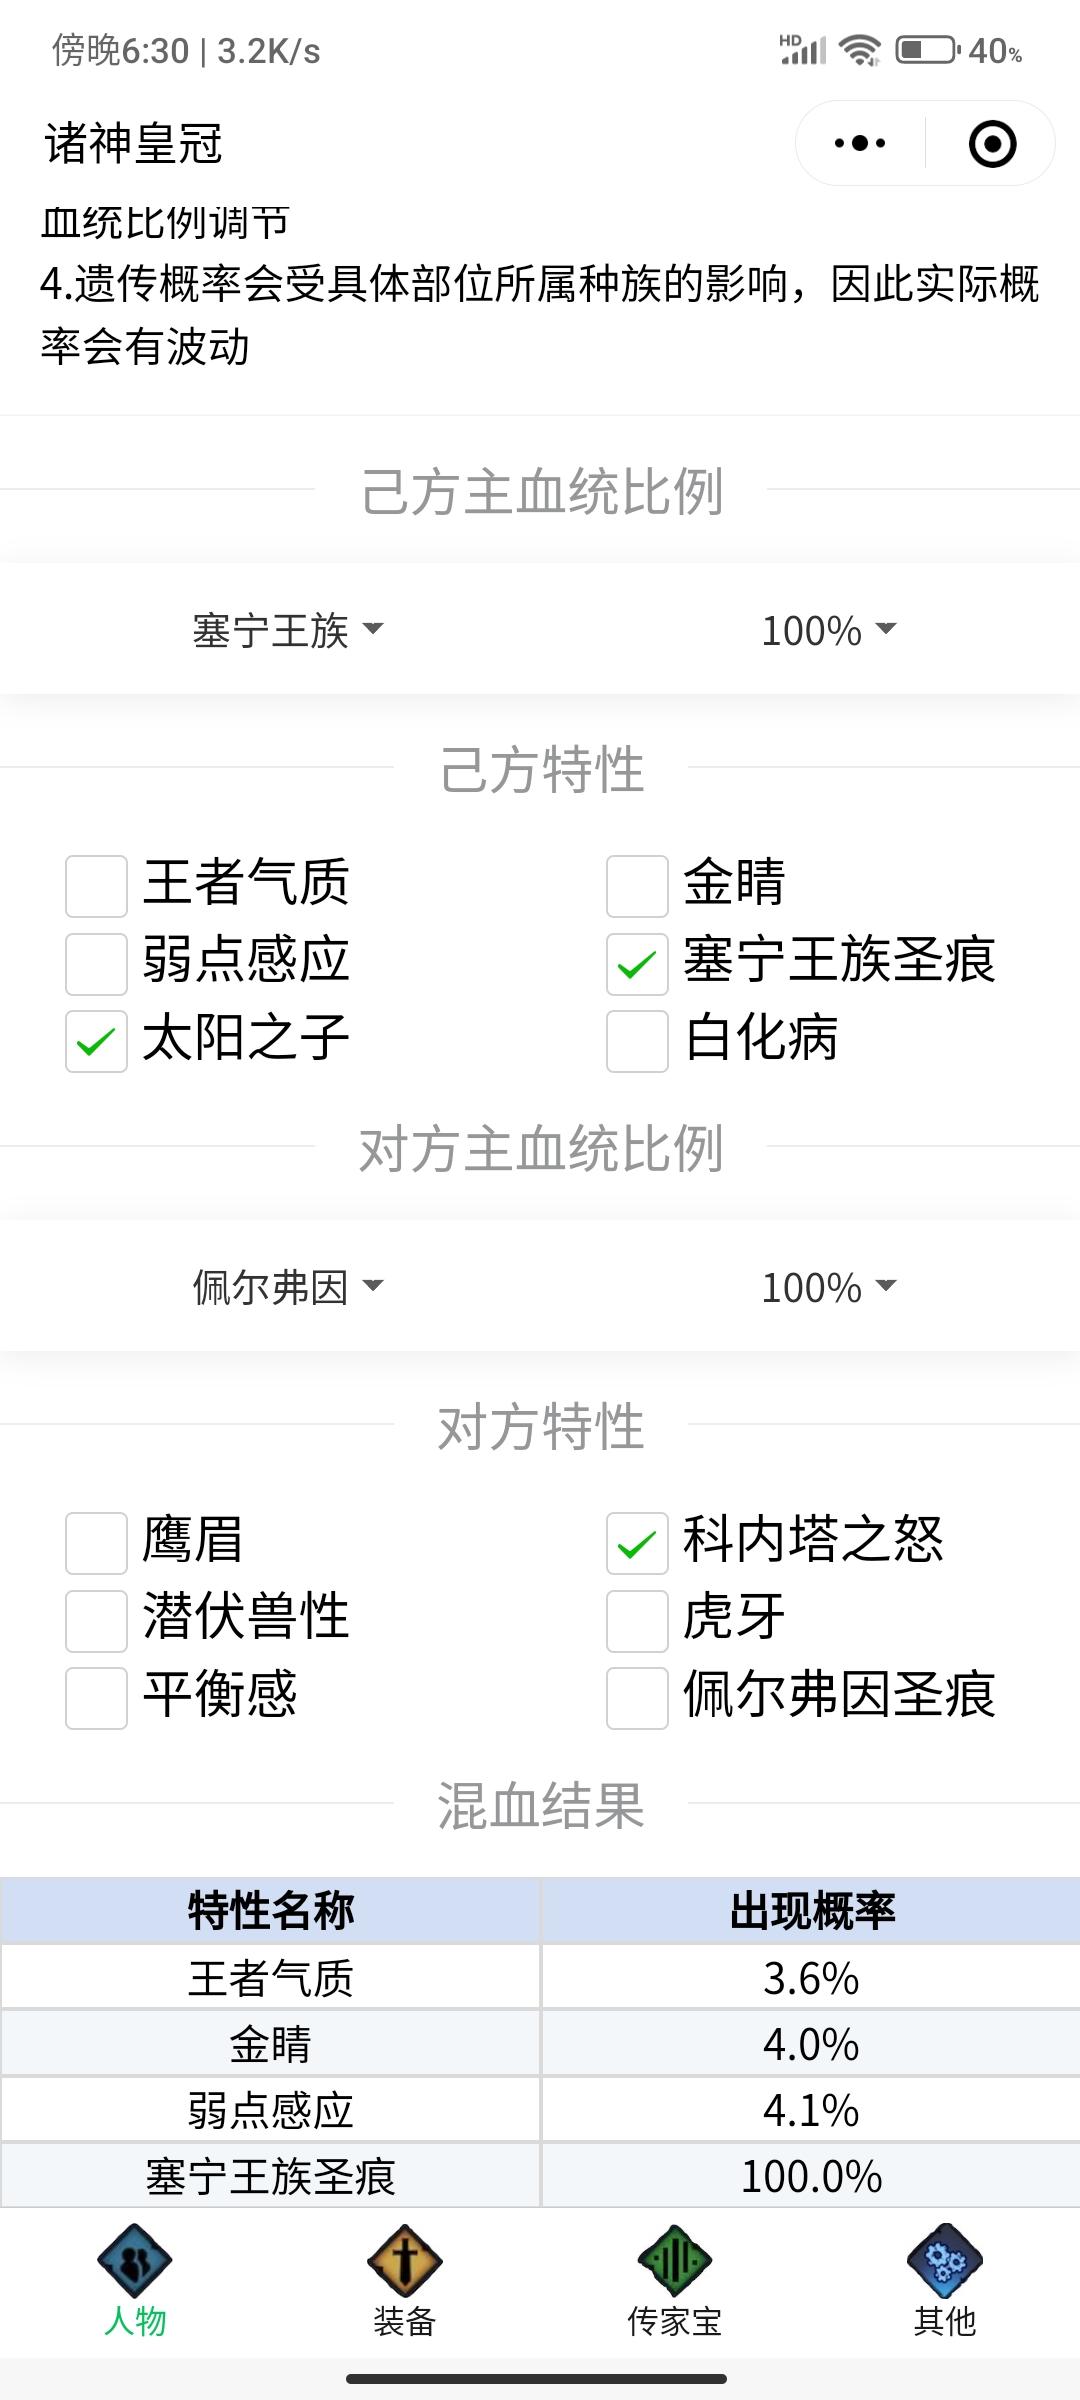Check the 白化病 trait box
Image resolution: width=1080 pixels, height=2400 pixels.
[x=637, y=1041]
